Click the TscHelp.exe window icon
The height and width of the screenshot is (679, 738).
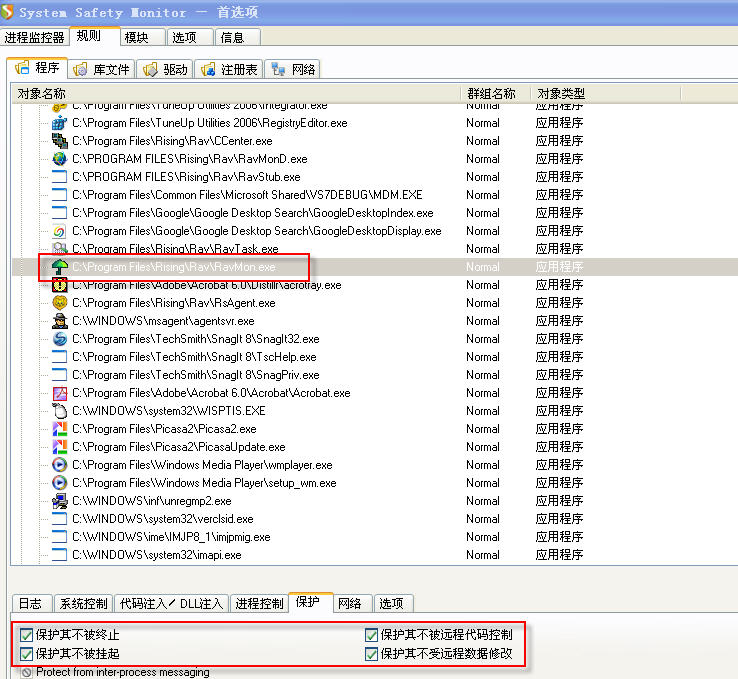point(59,357)
